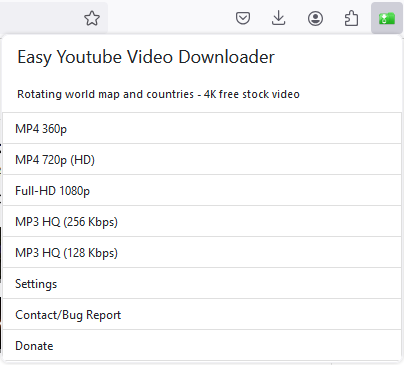Choose MP4 360p download option
Screen dimensions: 404x365
[x=202, y=128]
